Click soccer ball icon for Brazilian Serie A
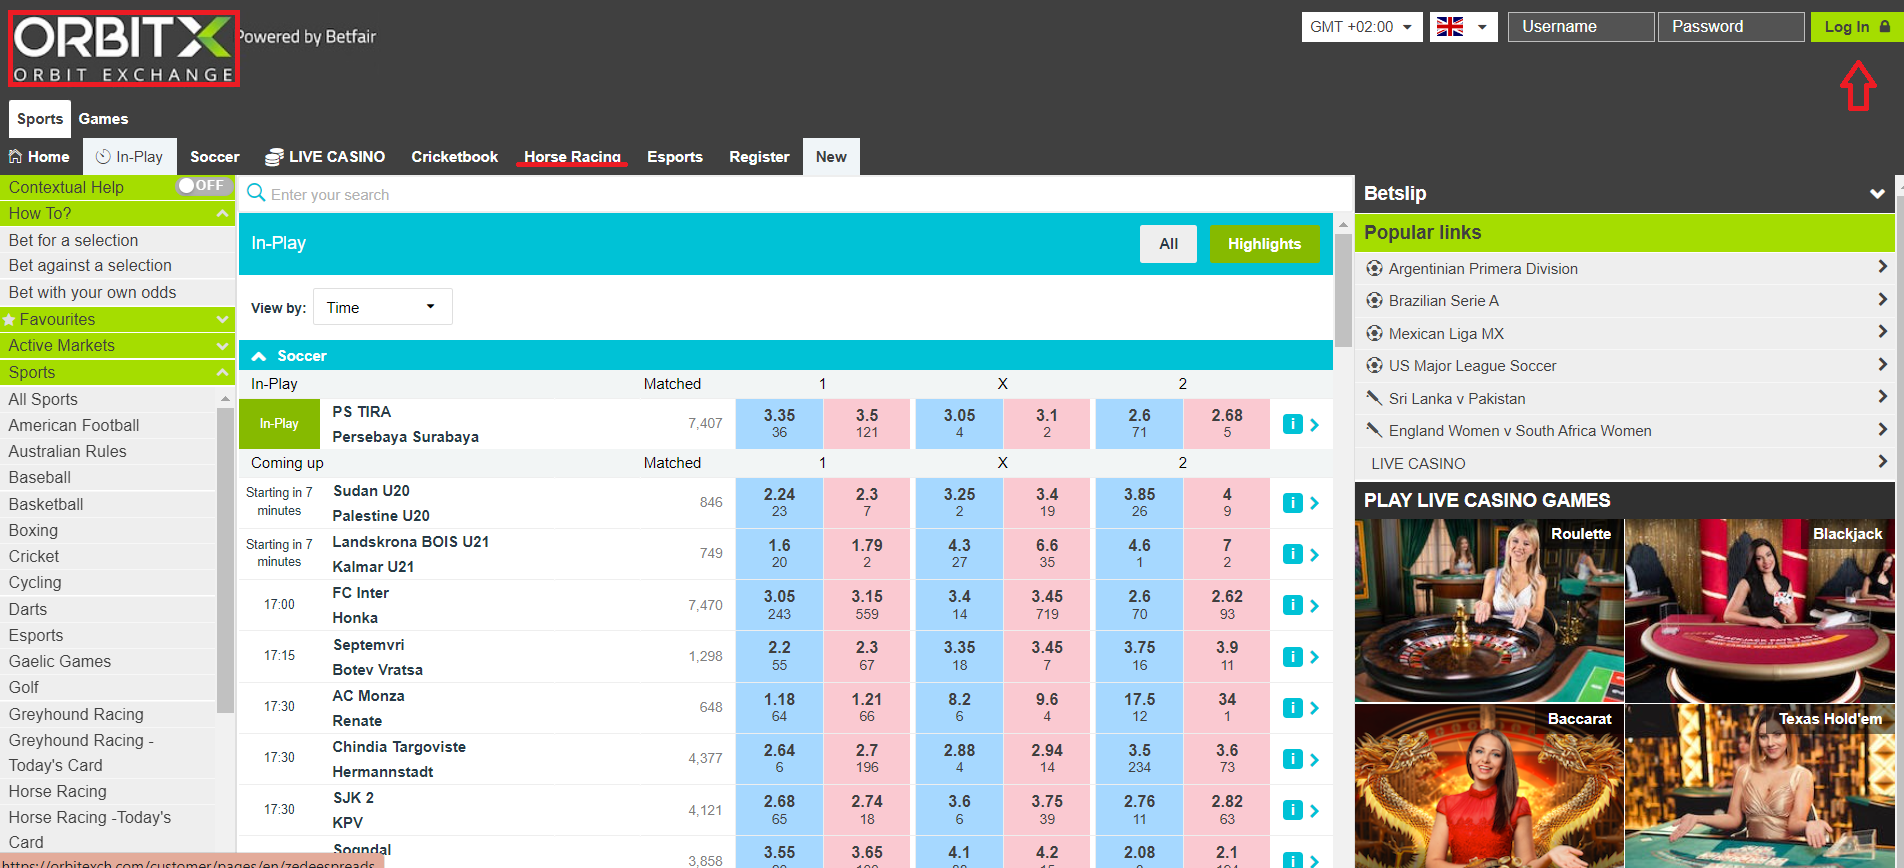Viewport: 1904px width, 868px height. pos(1374,300)
